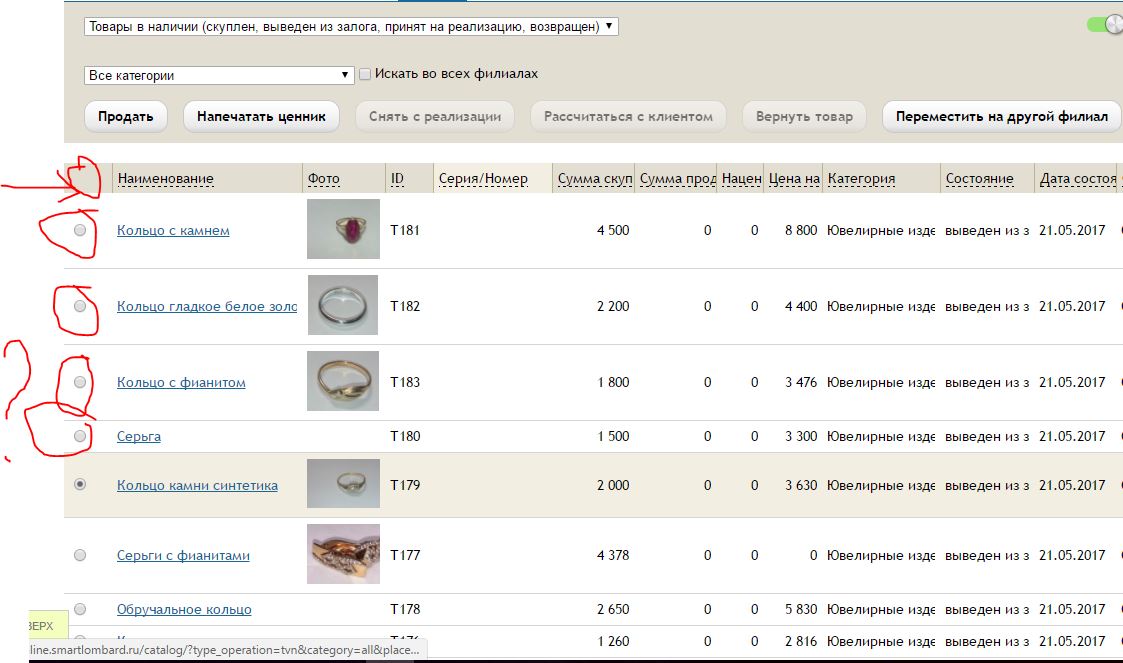The height and width of the screenshot is (663, 1123).
Task: Select radio button for Серьга row
Action: click(80, 436)
